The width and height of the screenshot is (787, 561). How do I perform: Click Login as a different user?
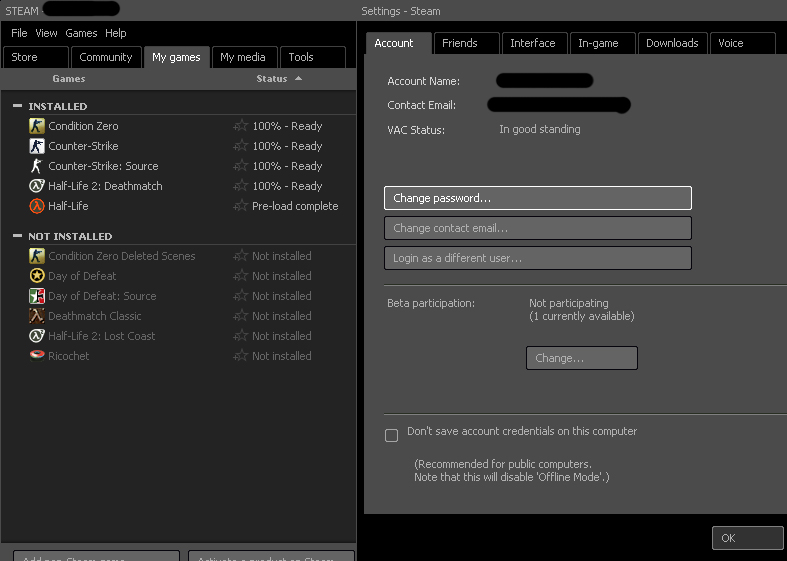tap(538, 258)
